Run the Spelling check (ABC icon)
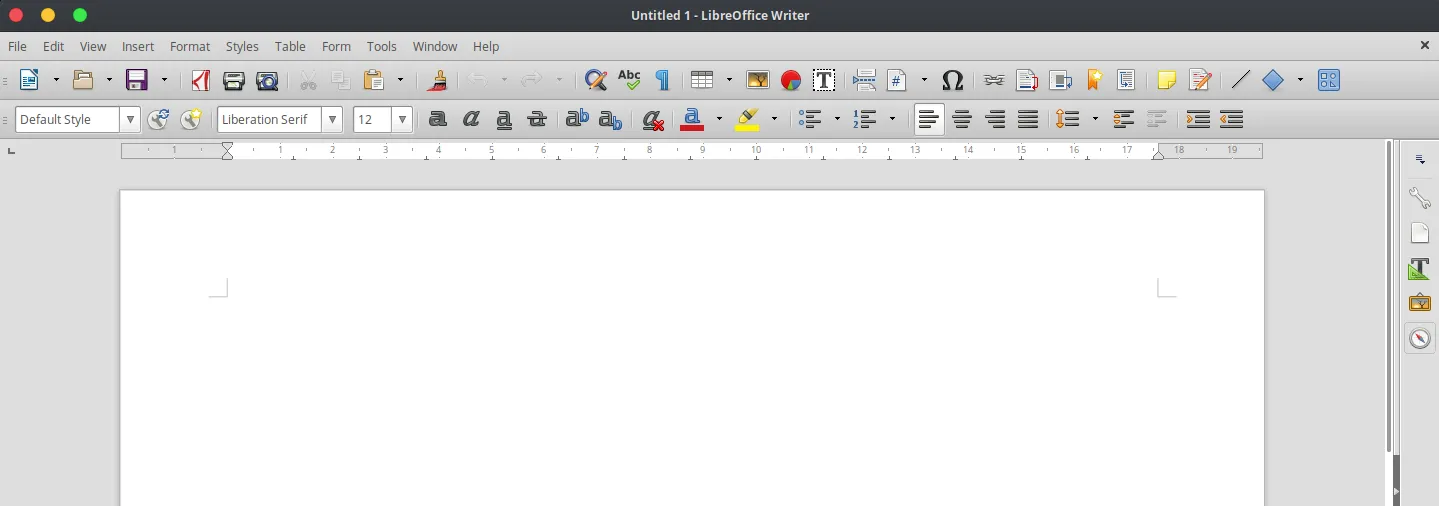Viewport: 1439px width, 506px height. click(x=629, y=80)
